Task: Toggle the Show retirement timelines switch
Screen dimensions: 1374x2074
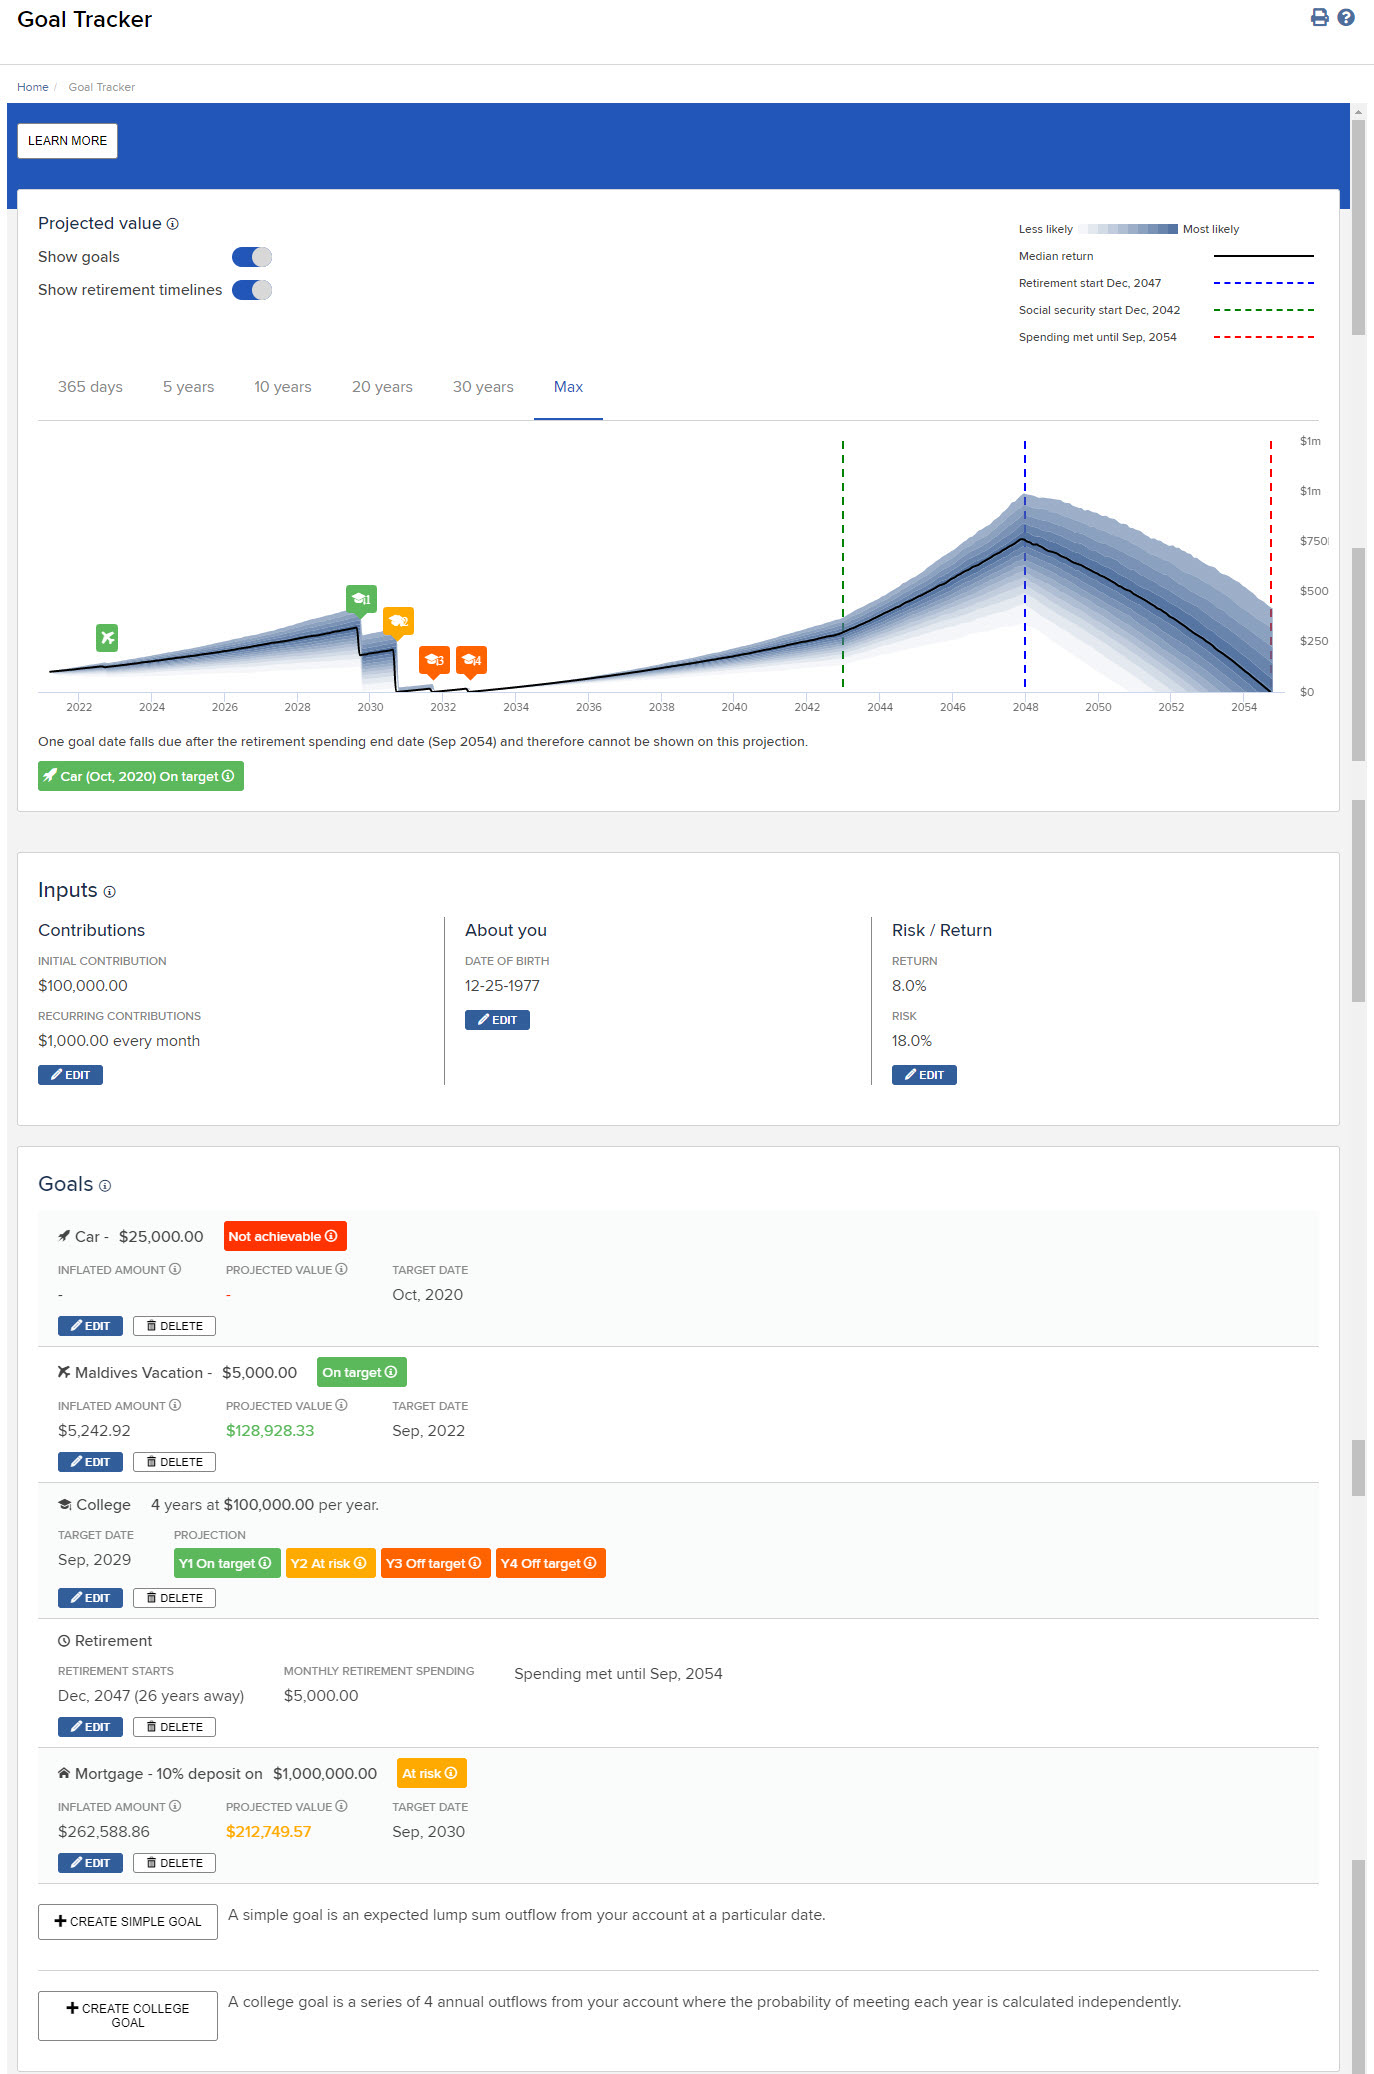Action: (252, 290)
